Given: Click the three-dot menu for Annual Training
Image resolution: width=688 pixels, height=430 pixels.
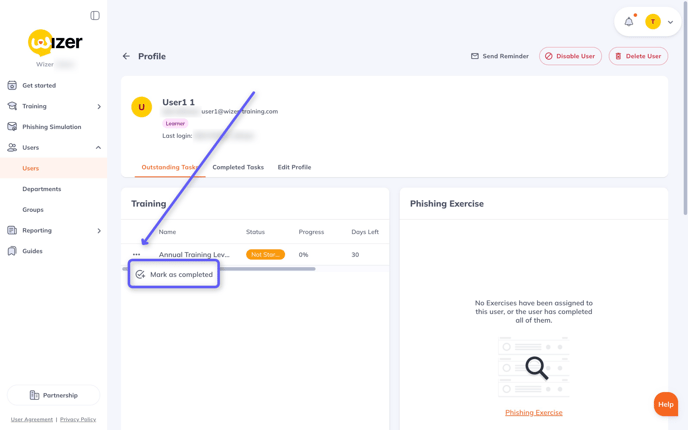Looking at the screenshot, I should [136, 255].
